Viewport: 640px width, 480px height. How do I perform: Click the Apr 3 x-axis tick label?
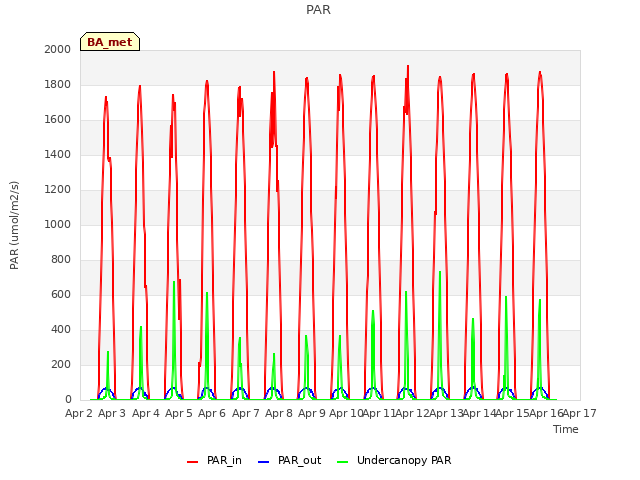(x=112, y=413)
